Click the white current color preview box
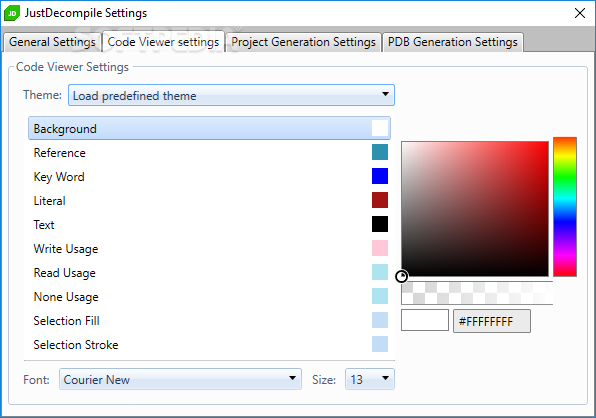This screenshot has height=418, width=596. click(x=425, y=320)
